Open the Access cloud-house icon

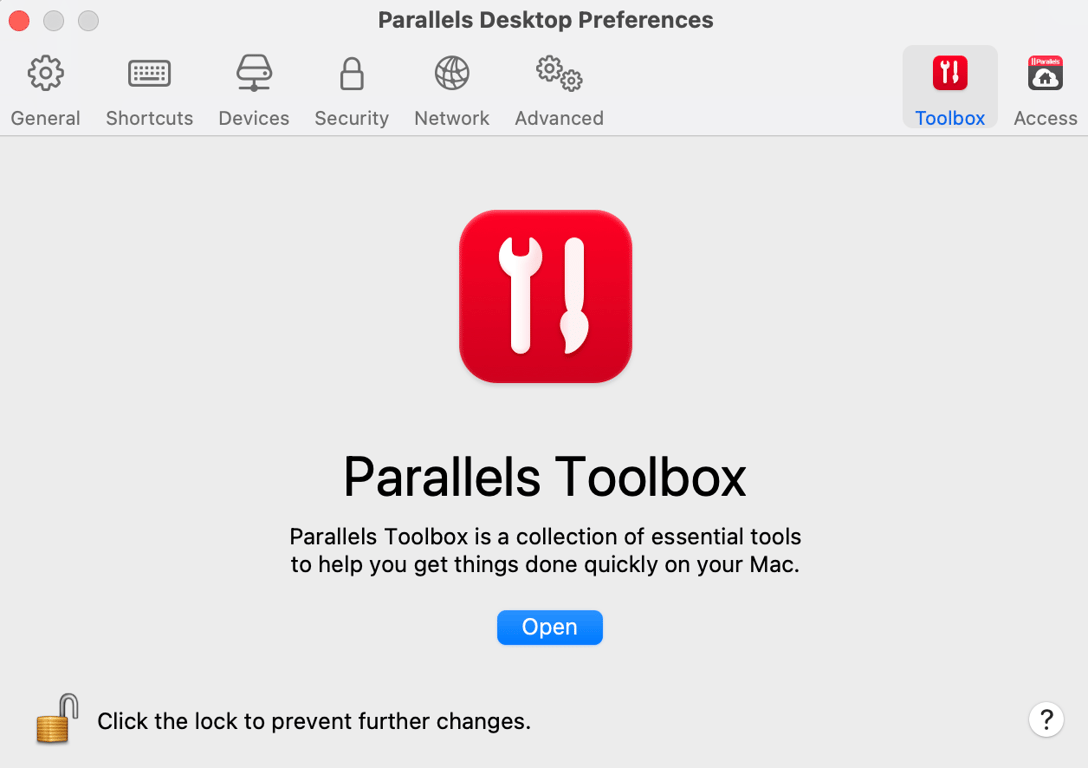(1045, 73)
